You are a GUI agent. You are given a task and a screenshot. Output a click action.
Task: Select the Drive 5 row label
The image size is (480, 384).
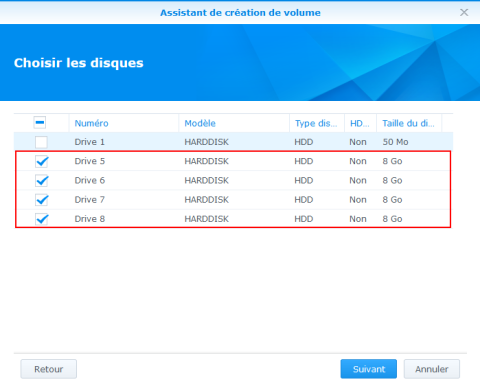[x=90, y=161]
